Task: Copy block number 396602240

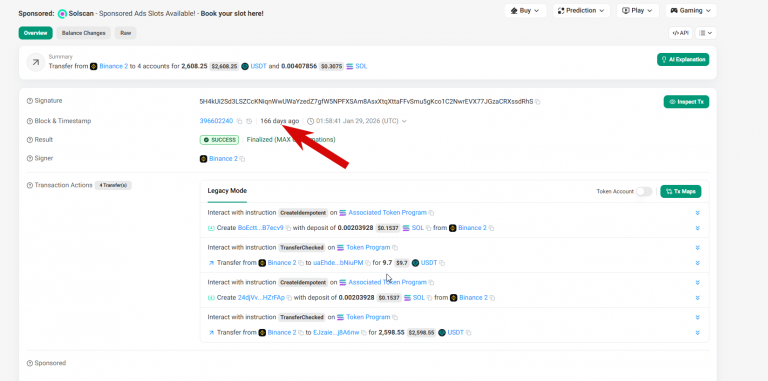Action: [239, 121]
